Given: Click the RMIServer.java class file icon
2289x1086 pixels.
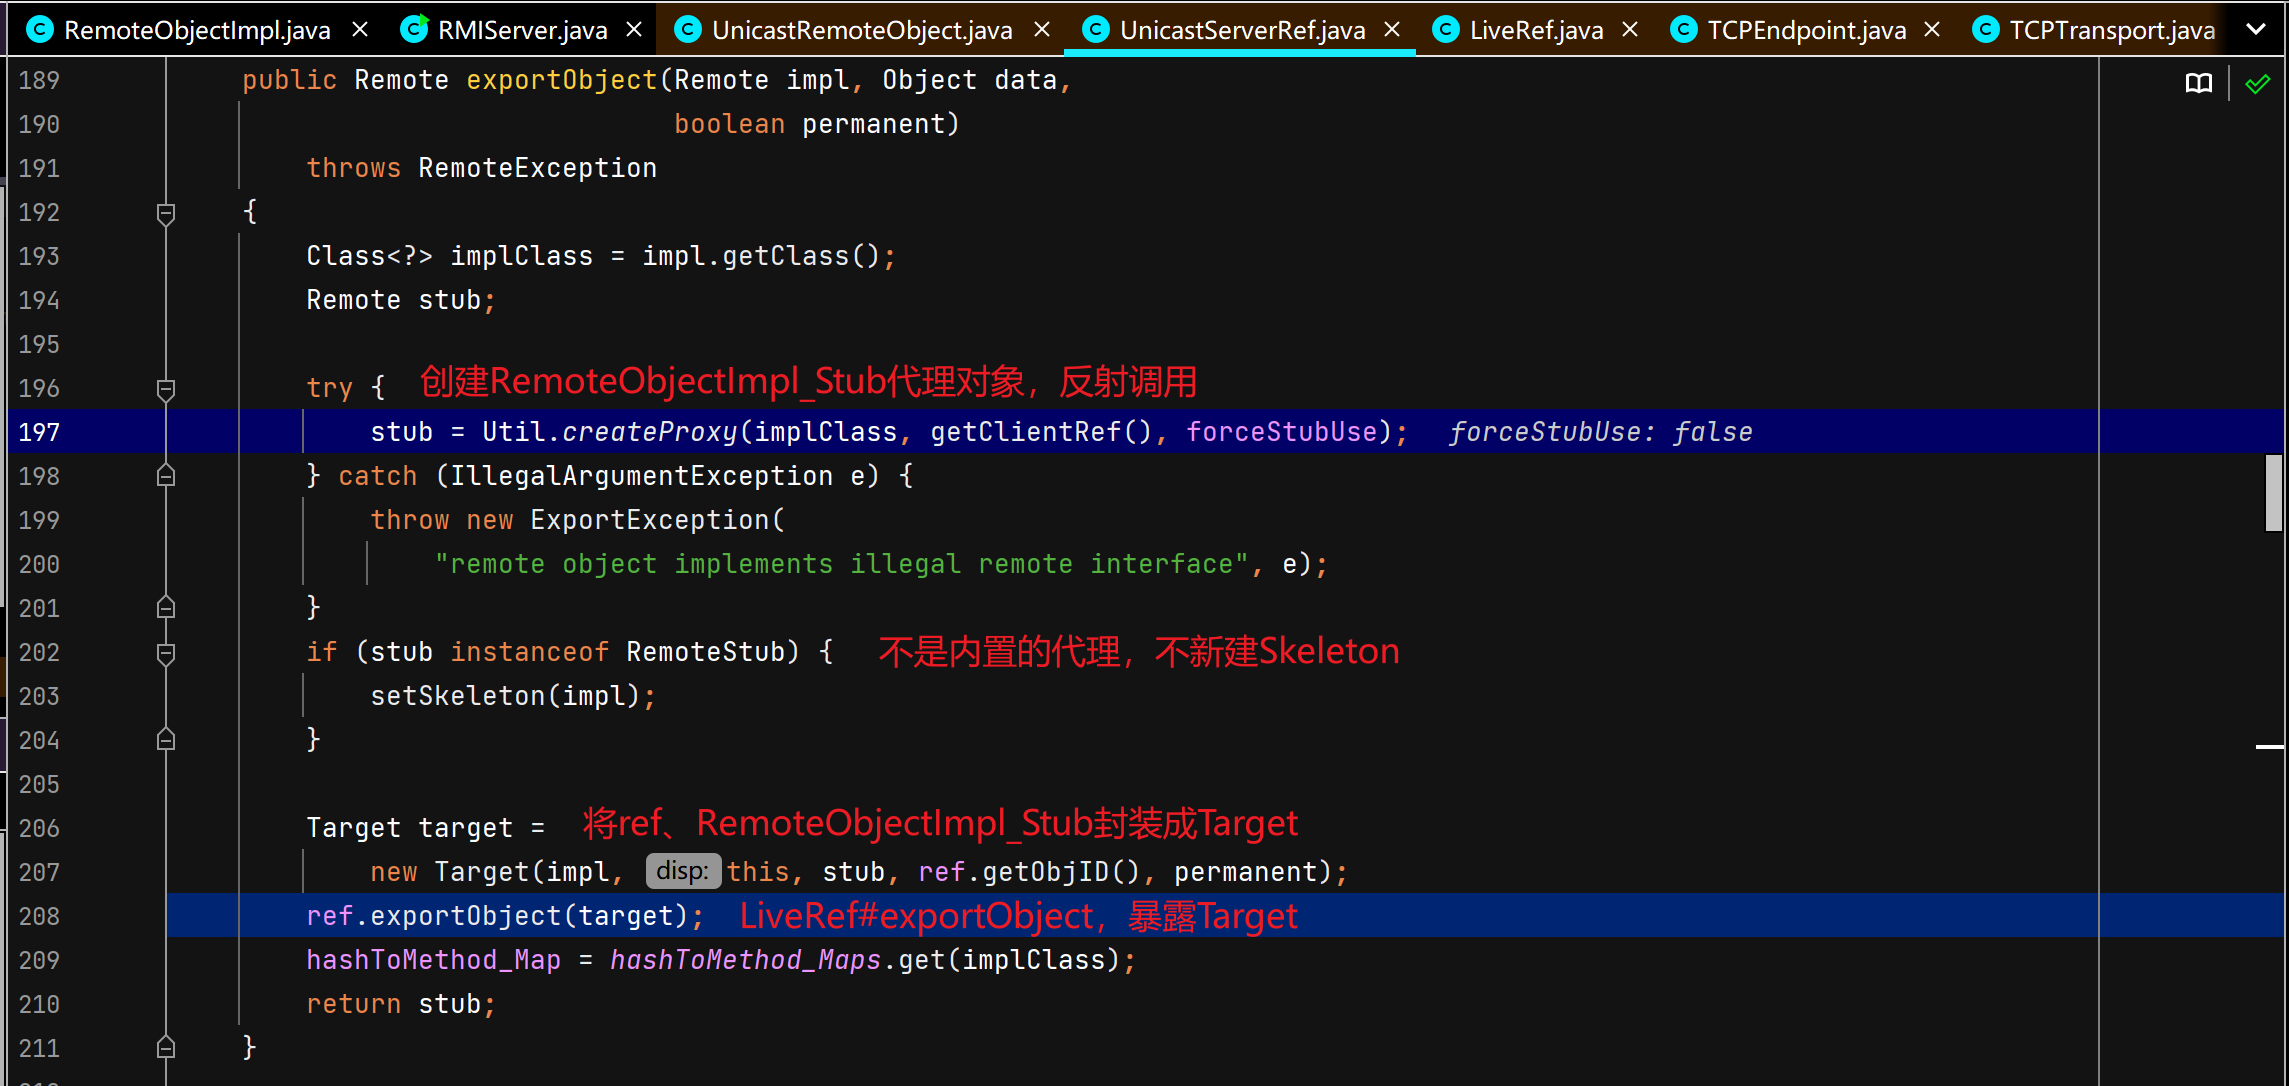Looking at the screenshot, I should (413, 29).
